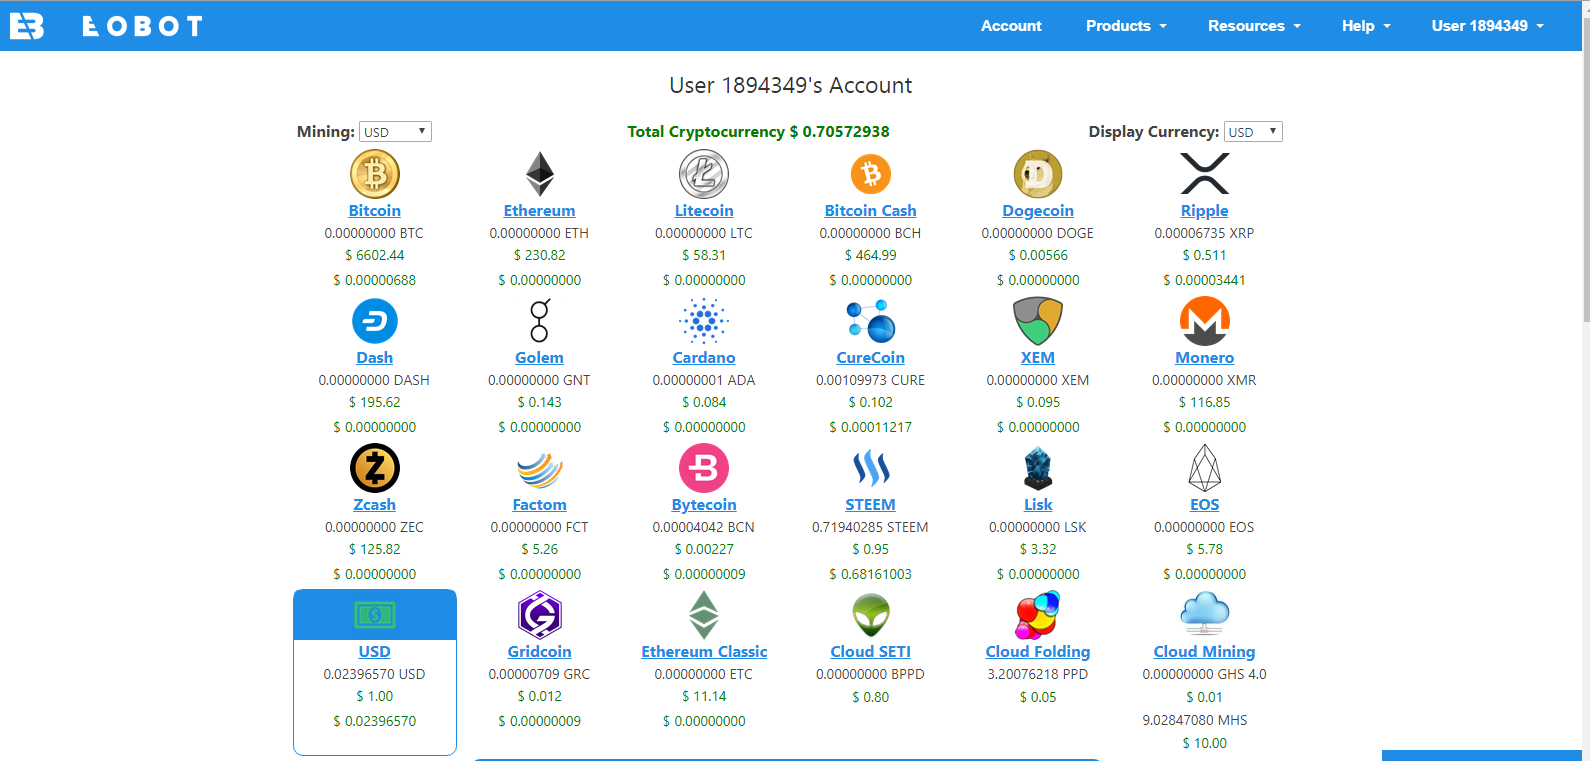
Task: Open the Ethereum link
Action: pos(540,211)
